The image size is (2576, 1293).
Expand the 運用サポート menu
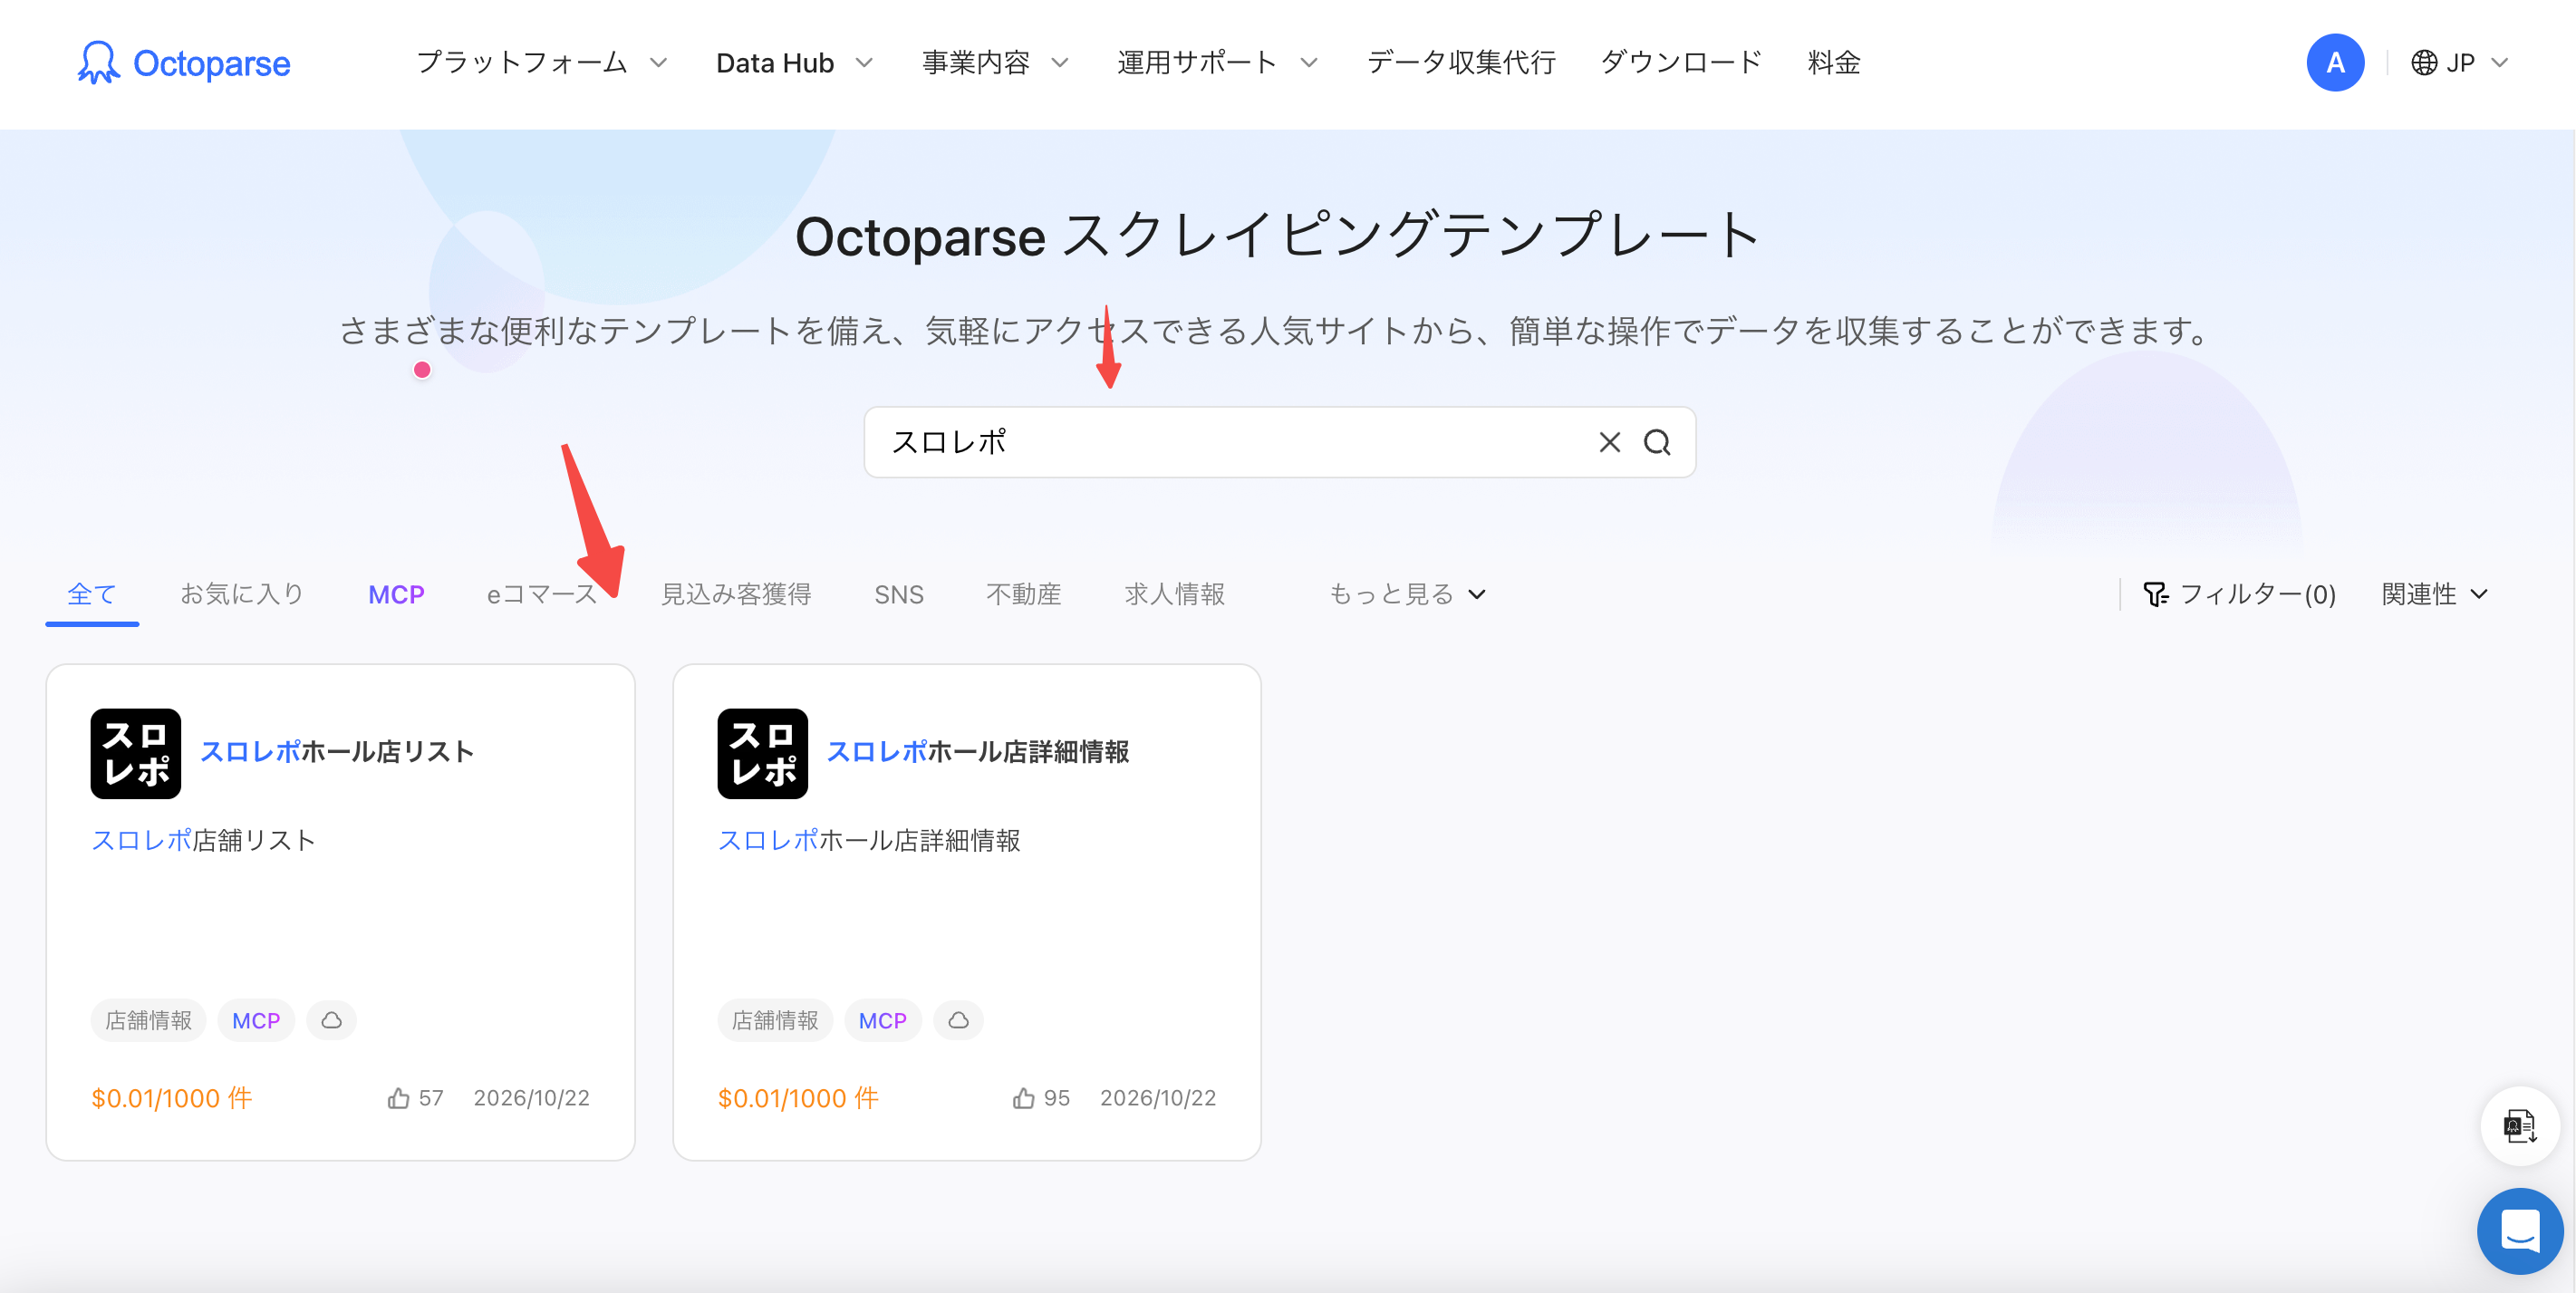point(1217,63)
